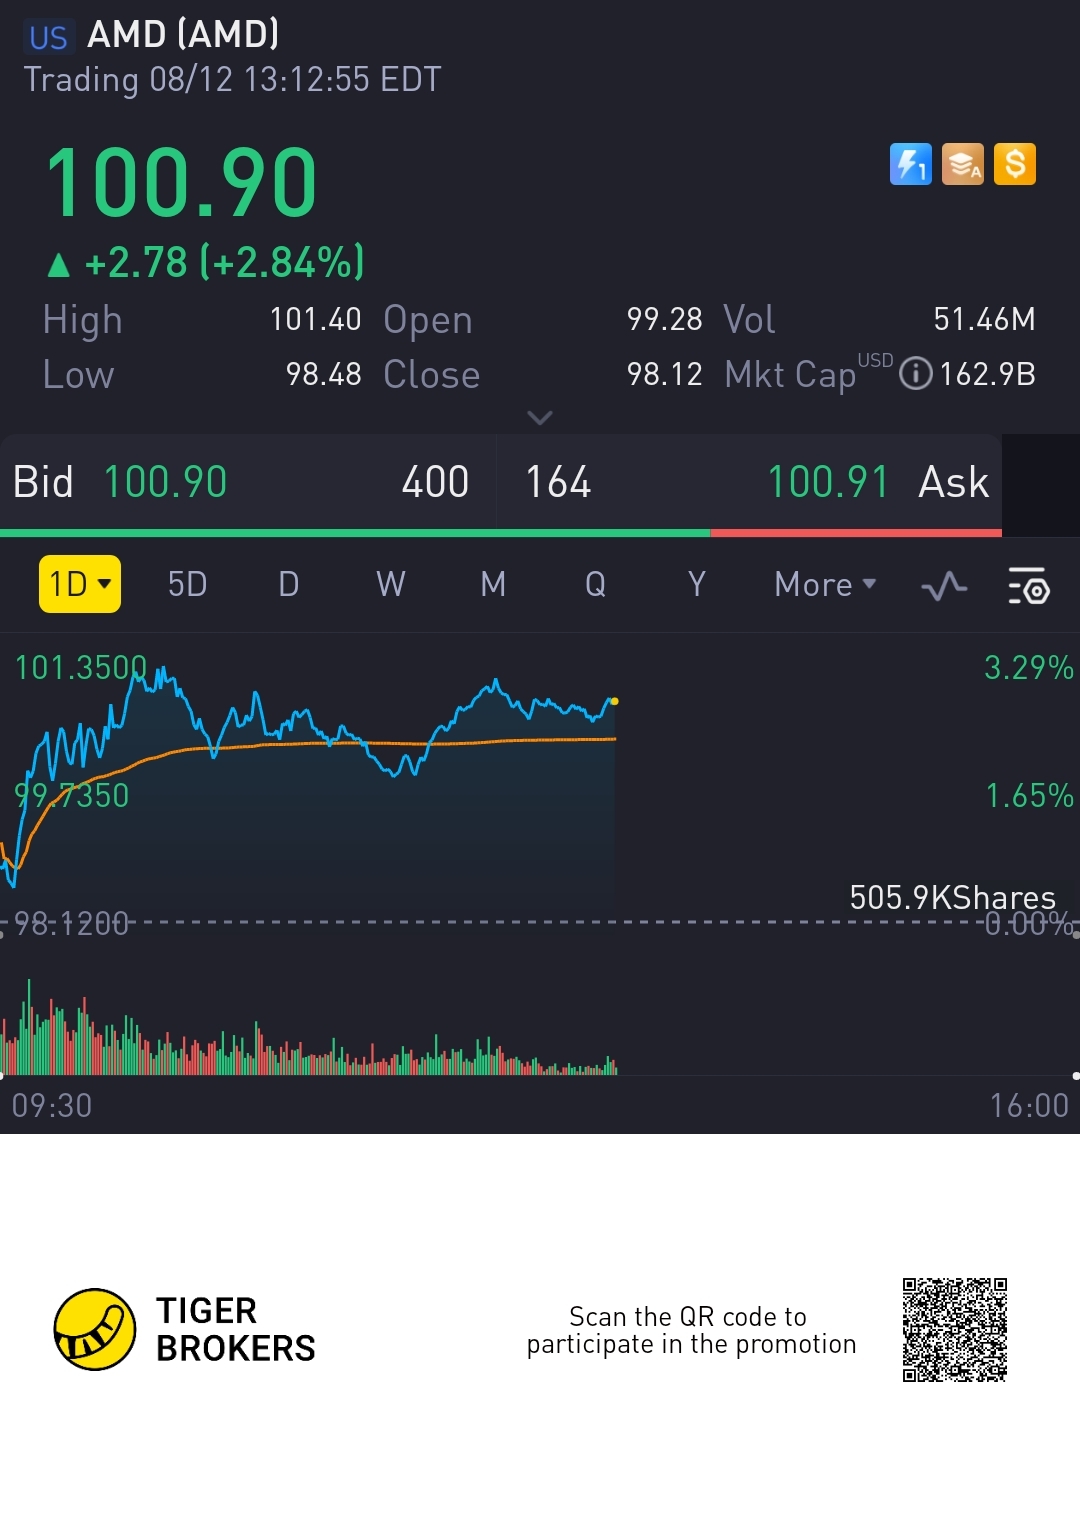This screenshot has width=1080, height=1526.
Task: Tap the ask size 164
Action: pos(558,482)
